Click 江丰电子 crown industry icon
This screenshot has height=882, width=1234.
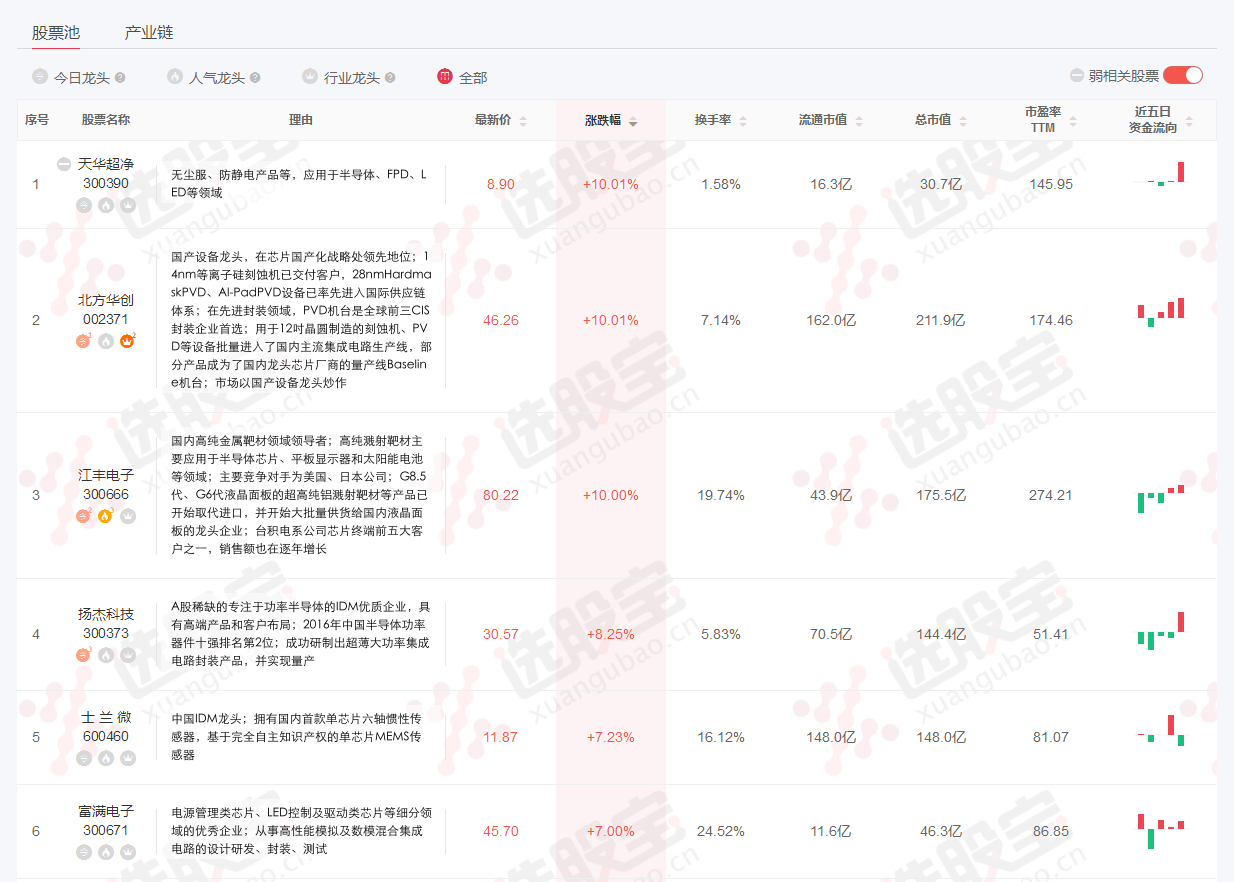[128, 516]
